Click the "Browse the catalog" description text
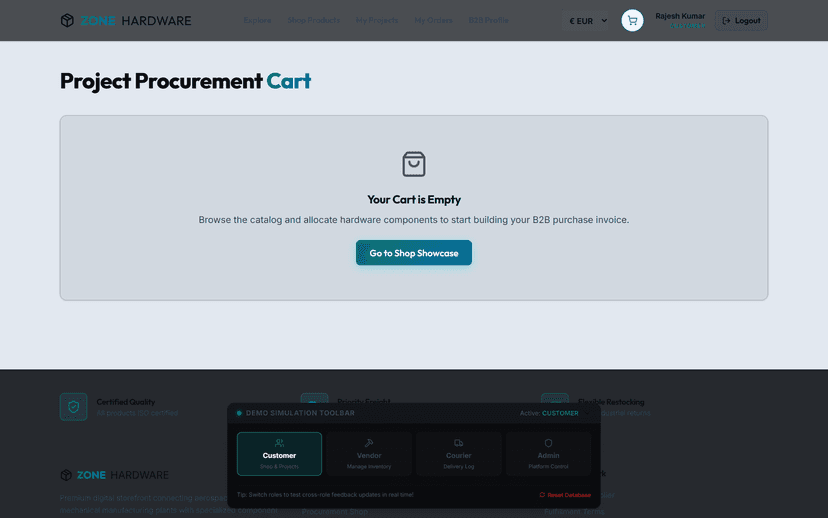 414,220
